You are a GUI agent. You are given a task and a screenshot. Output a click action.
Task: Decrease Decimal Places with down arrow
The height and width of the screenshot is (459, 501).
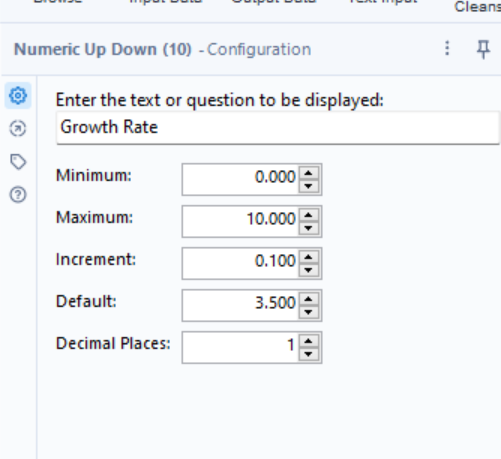[309, 354]
